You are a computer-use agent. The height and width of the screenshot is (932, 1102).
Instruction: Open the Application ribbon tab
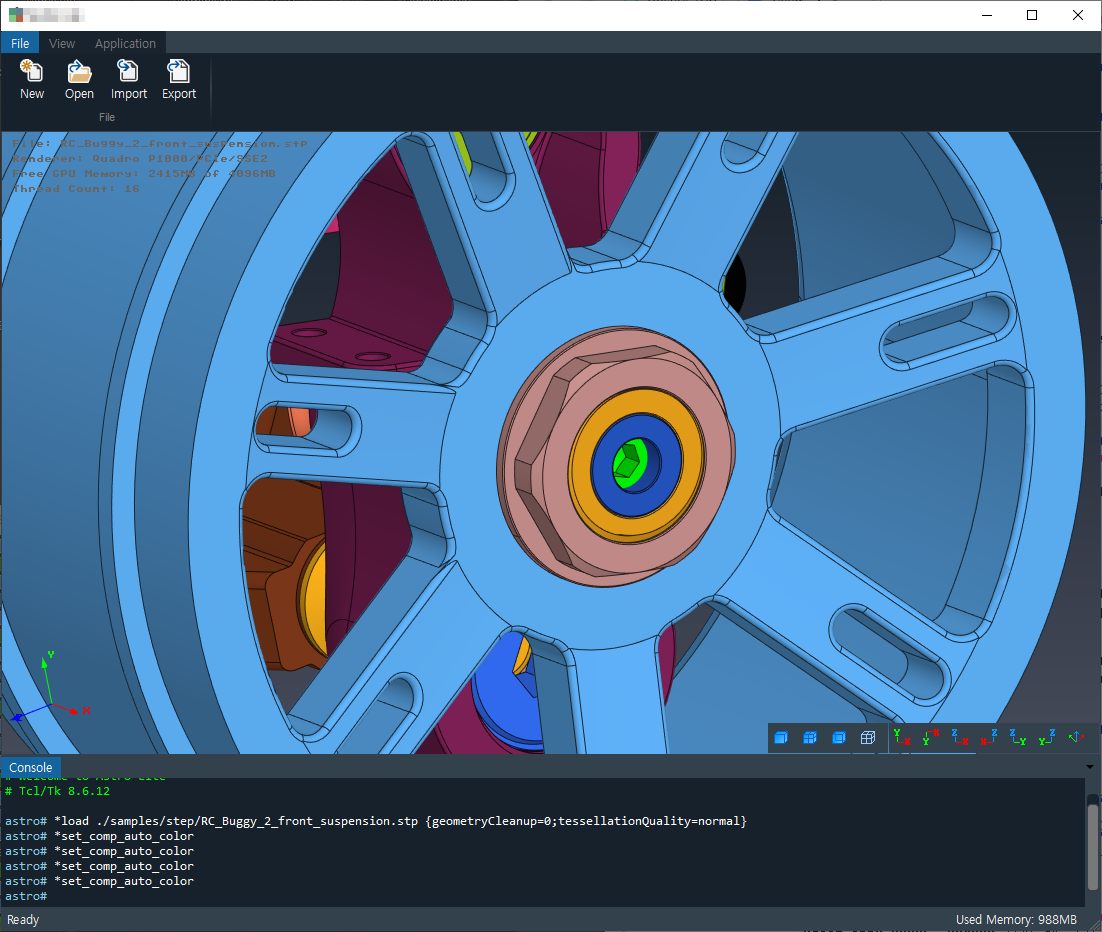point(125,43)
